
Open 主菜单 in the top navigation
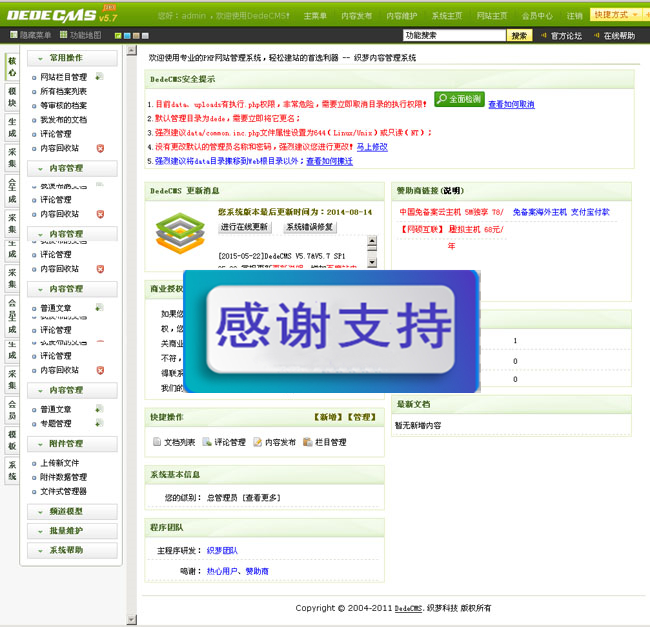pos(315,16)
